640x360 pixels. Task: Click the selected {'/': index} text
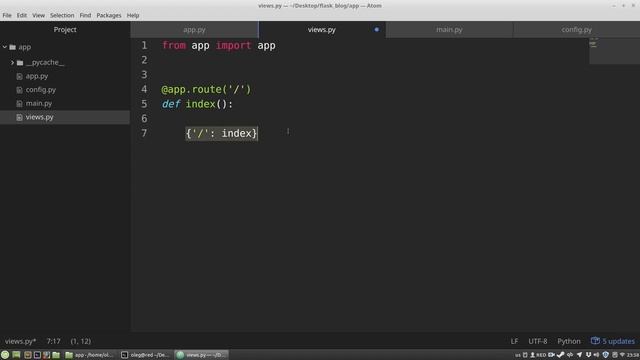[x=222, y=133]
